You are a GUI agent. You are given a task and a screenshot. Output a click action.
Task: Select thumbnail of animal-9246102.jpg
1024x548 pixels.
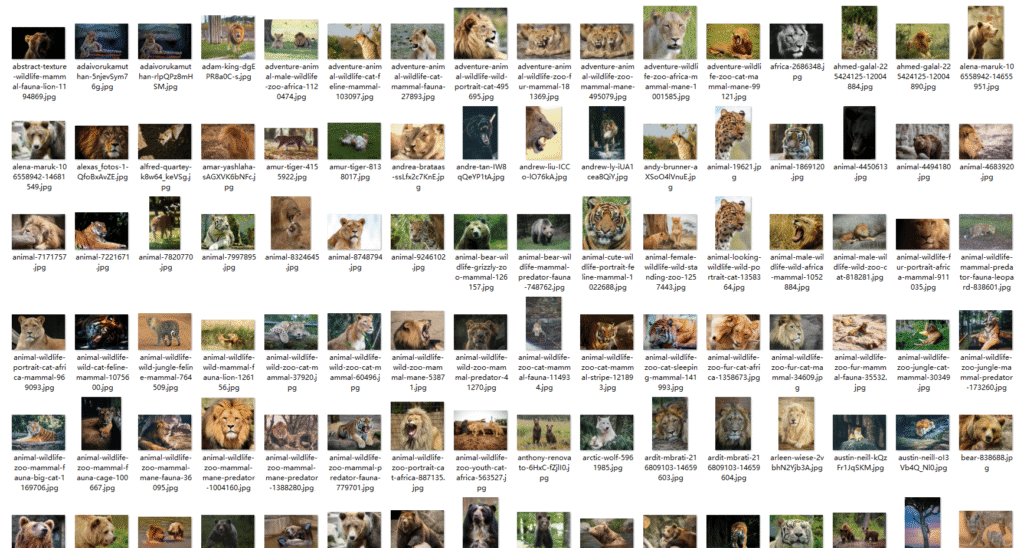(x=418, y=232)
